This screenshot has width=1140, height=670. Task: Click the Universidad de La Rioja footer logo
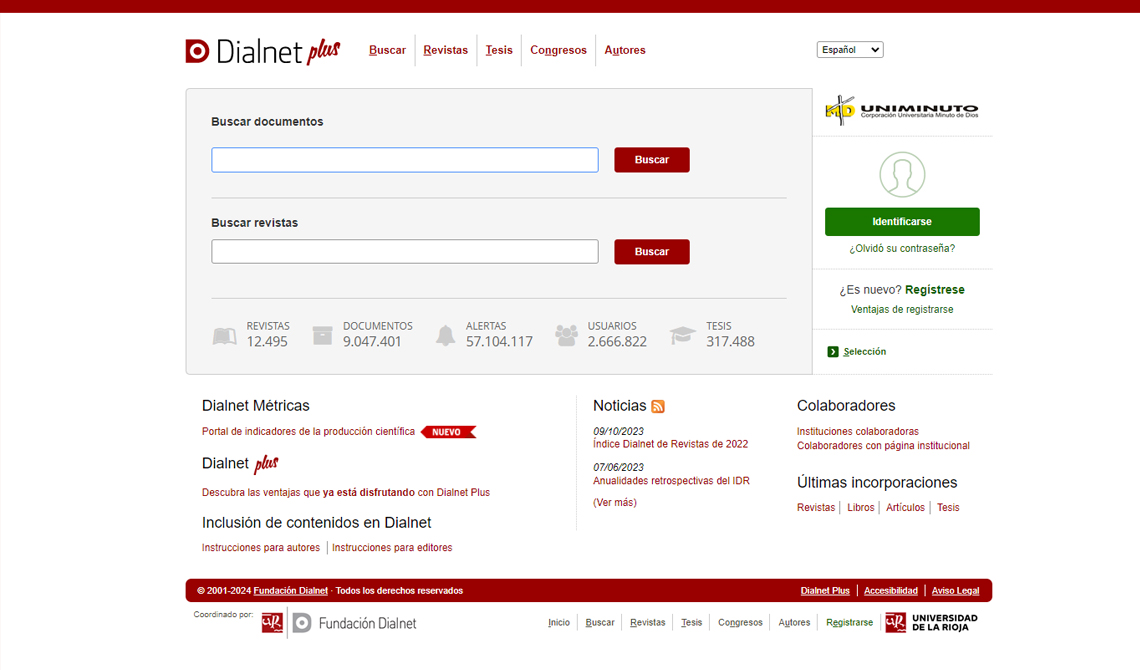pos(931,623)
